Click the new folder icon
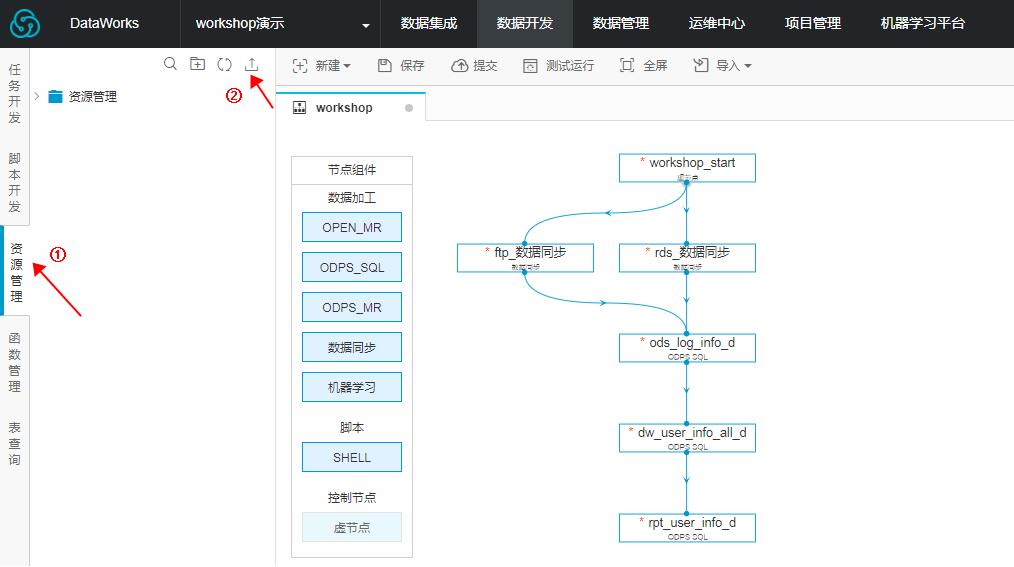 click(197, 64)
